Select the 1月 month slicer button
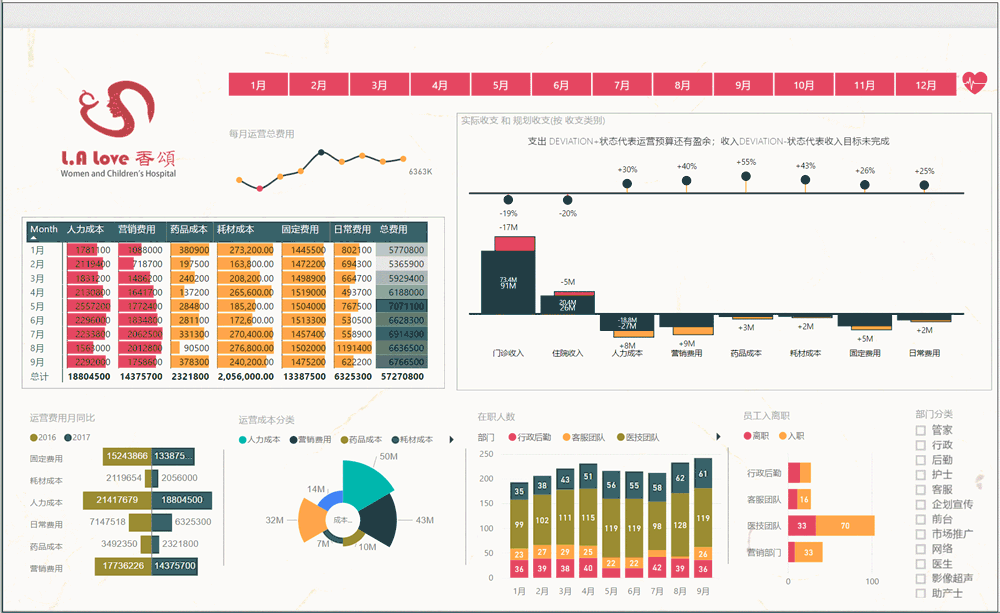Screen dimensions: 1000x613 pyautogui.click(x=258, y=84)
